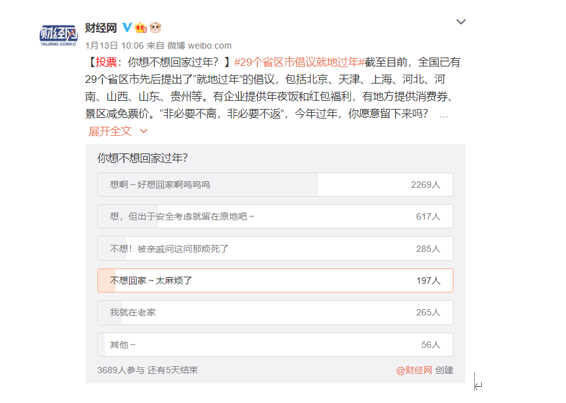Screen dimensions: 566x403
Task: Open the 财经网 account name link
Action: tap(101, 27)
